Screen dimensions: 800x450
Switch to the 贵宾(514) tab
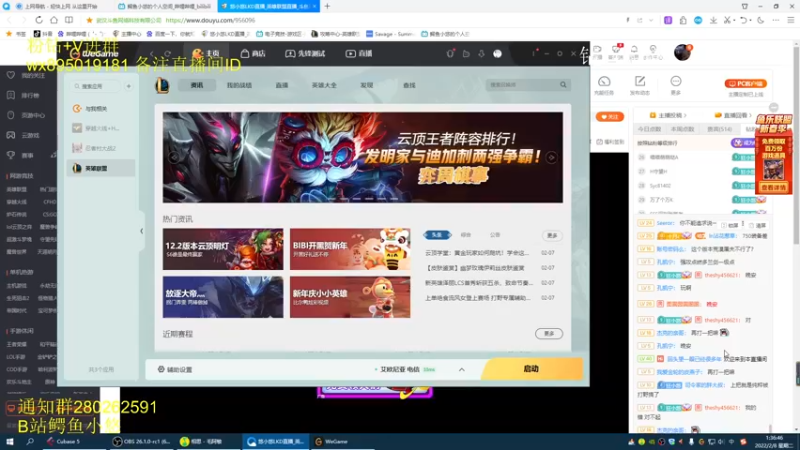click(x=719, y=129)
